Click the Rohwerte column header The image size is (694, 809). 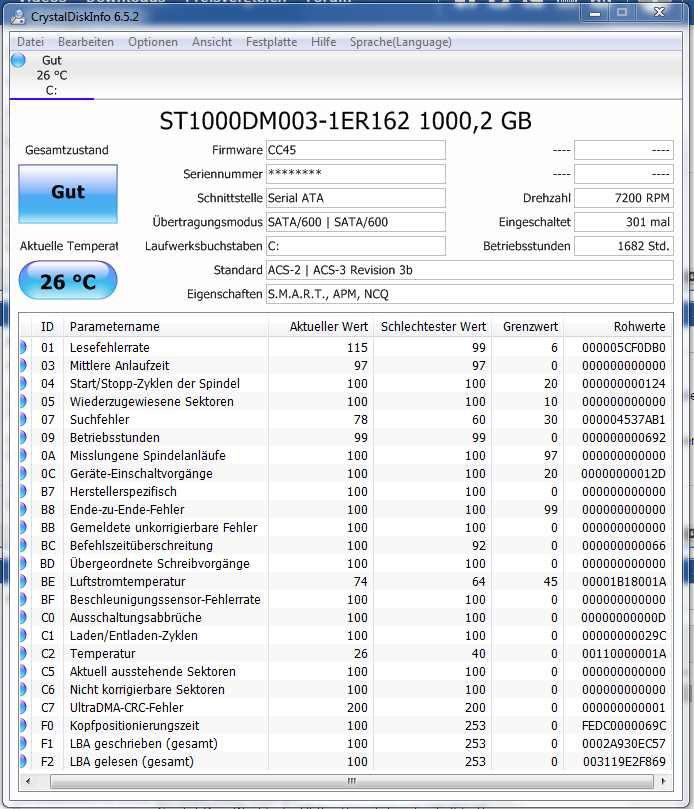618,327
